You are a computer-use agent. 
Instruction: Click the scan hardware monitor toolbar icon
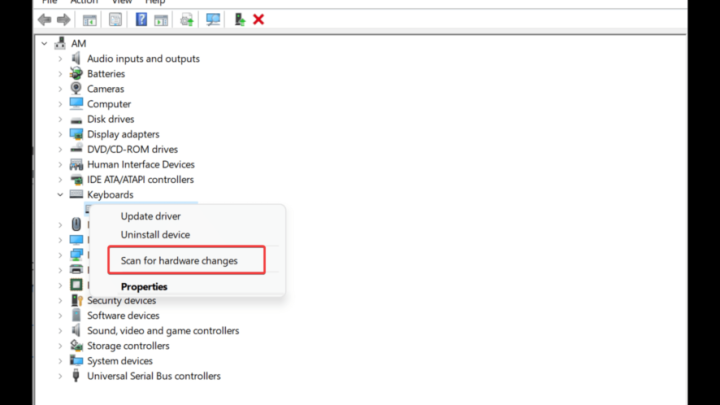click(213, 19)
